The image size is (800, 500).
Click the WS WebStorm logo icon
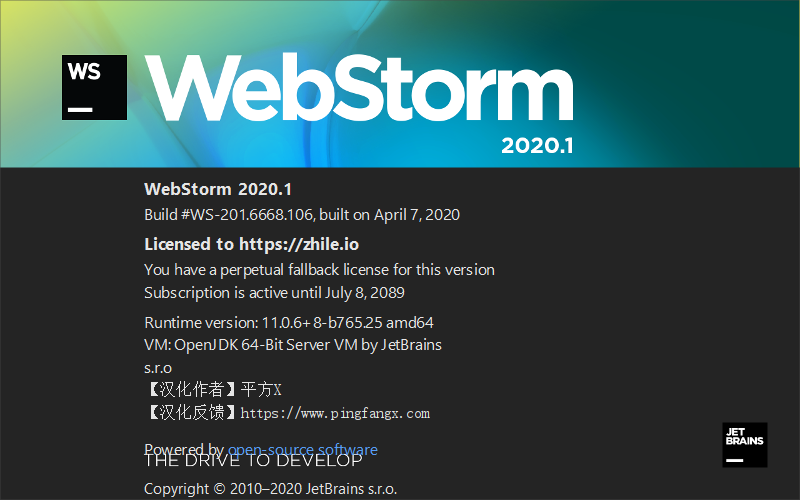tap(94, 87)
